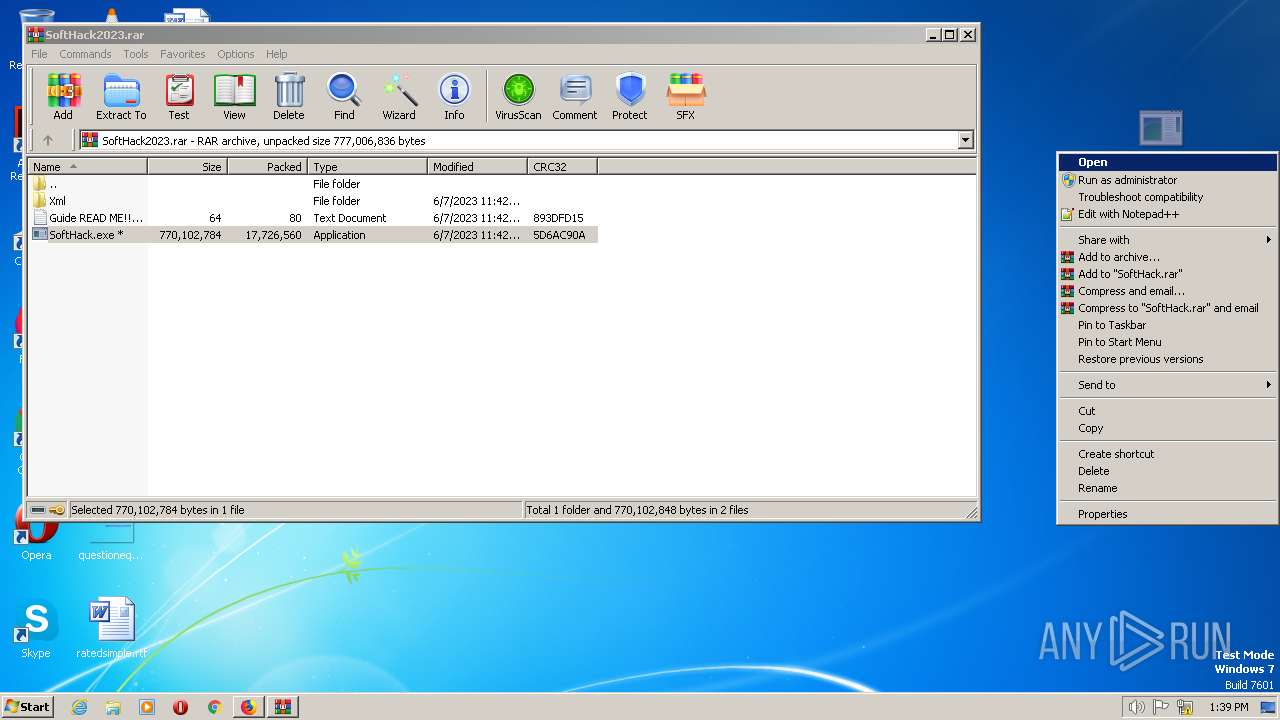Open the Favorites menu
The width and height of the screenshot is (1280, 720).
point(183,54)
